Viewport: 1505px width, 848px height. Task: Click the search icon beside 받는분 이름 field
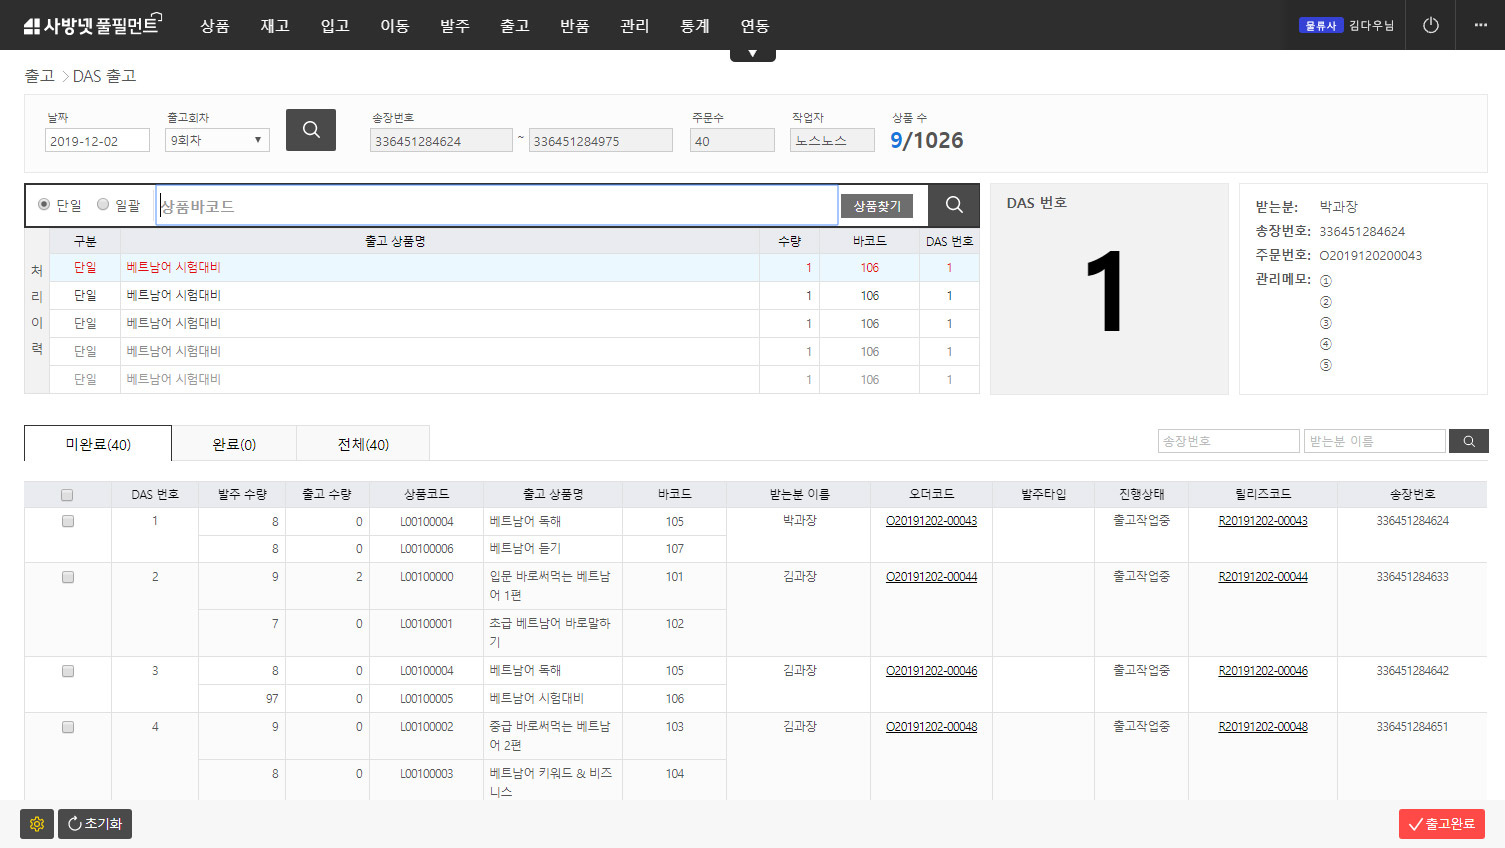coord(1469,441)
